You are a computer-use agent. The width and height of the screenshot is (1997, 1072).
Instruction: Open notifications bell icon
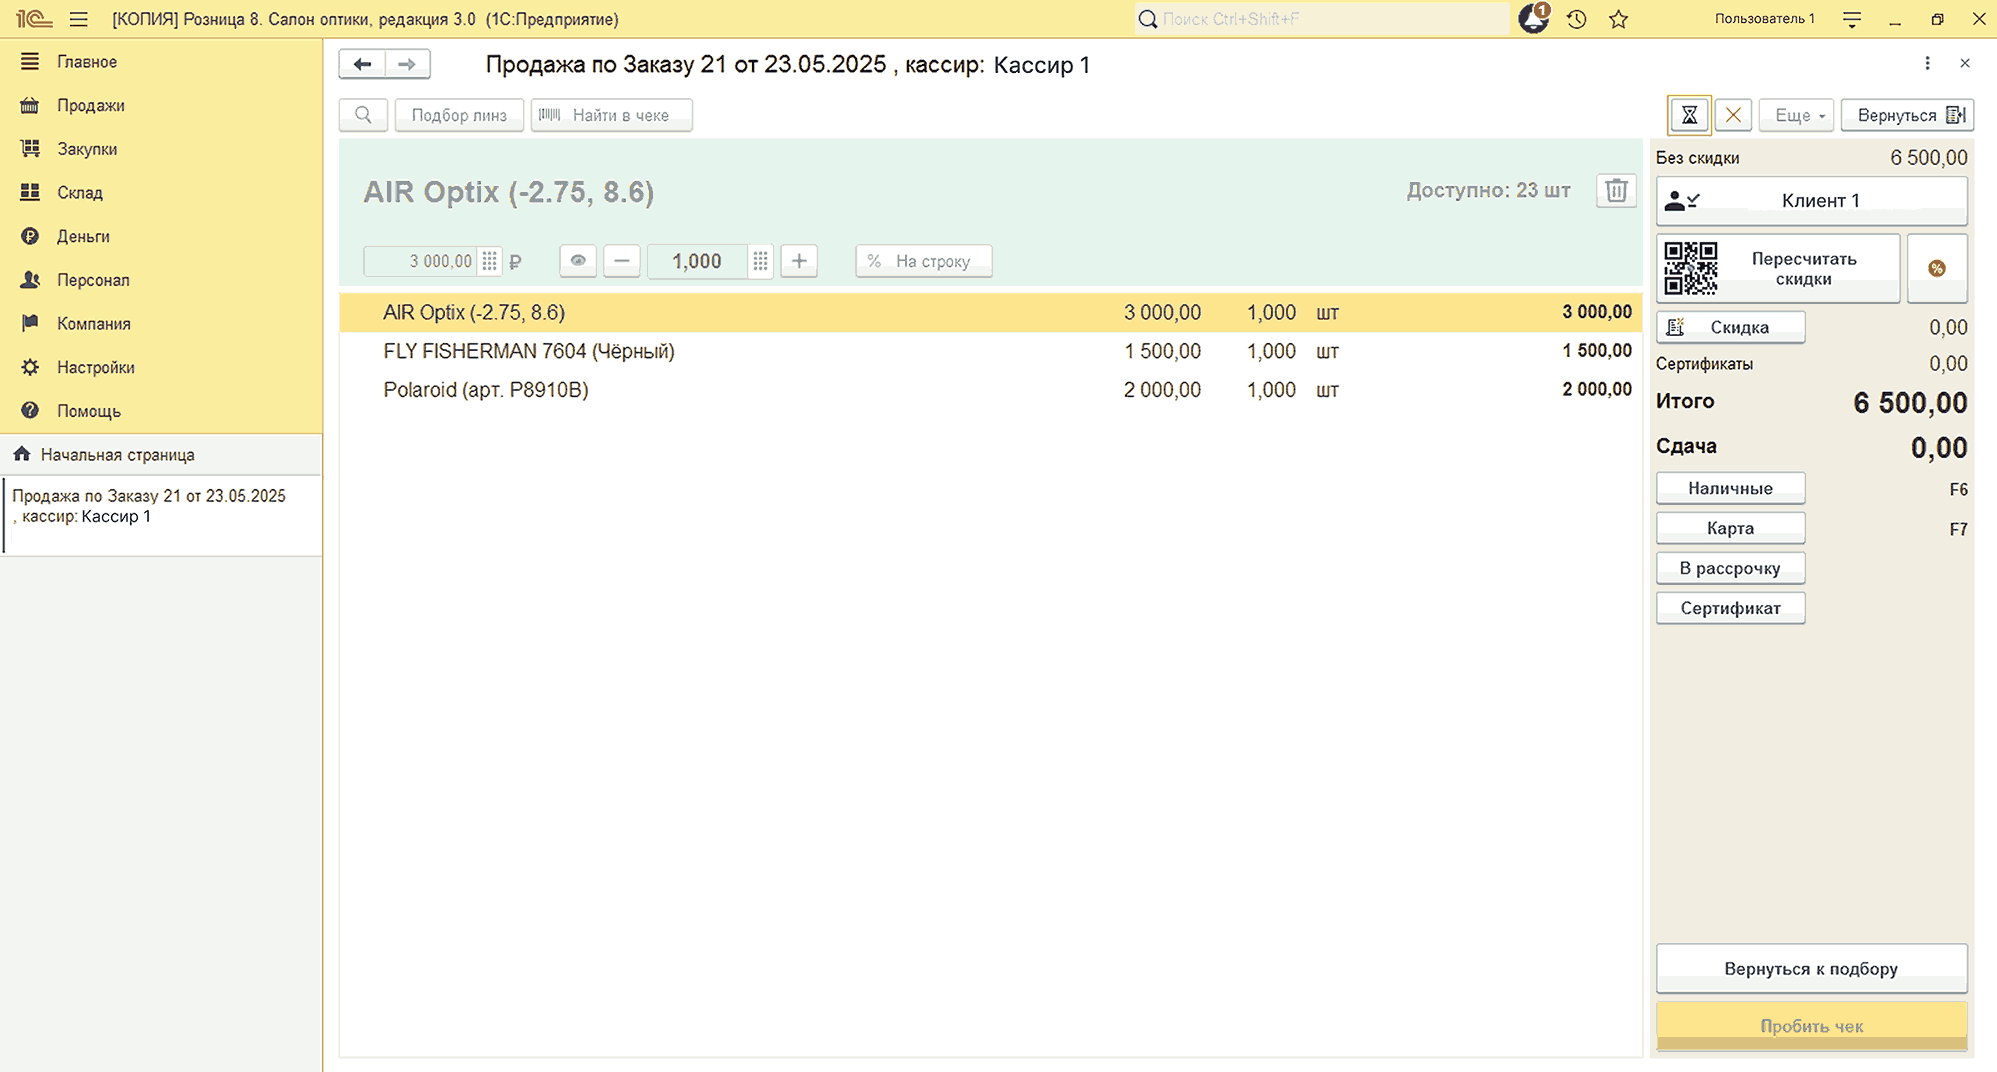click(1533, 19)
